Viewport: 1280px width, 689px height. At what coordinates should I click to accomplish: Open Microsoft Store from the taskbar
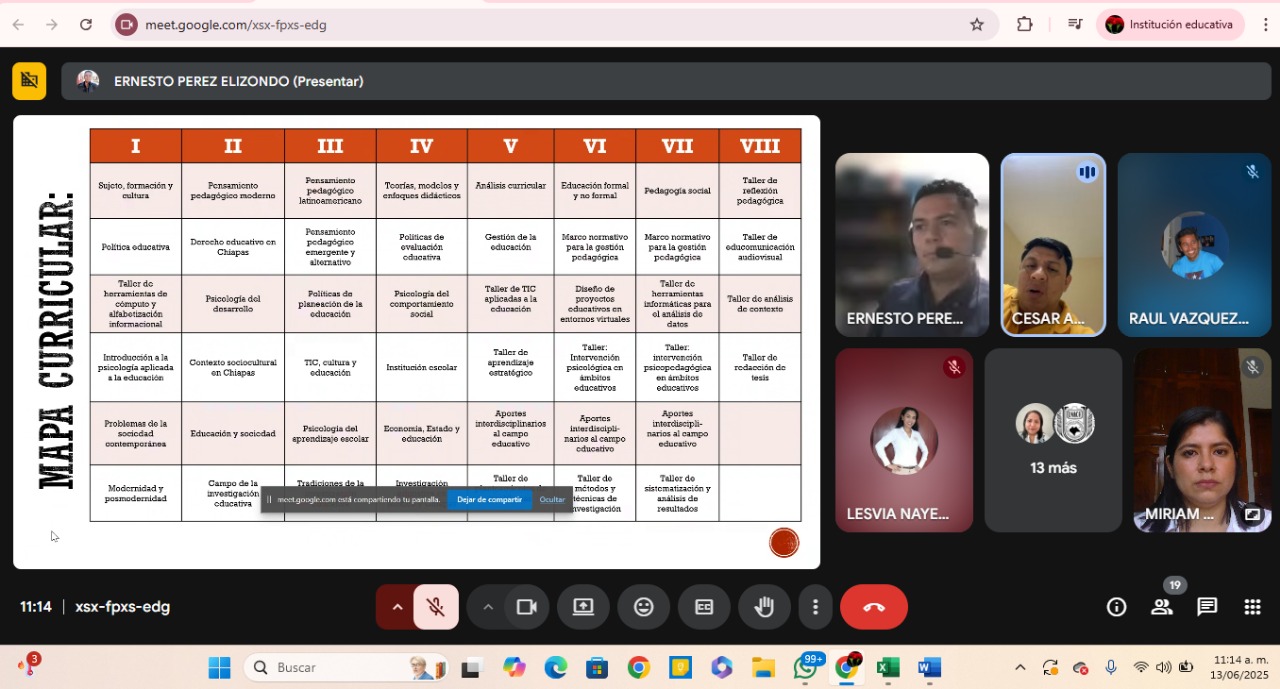pyautogui.click(x=597, y=667)
